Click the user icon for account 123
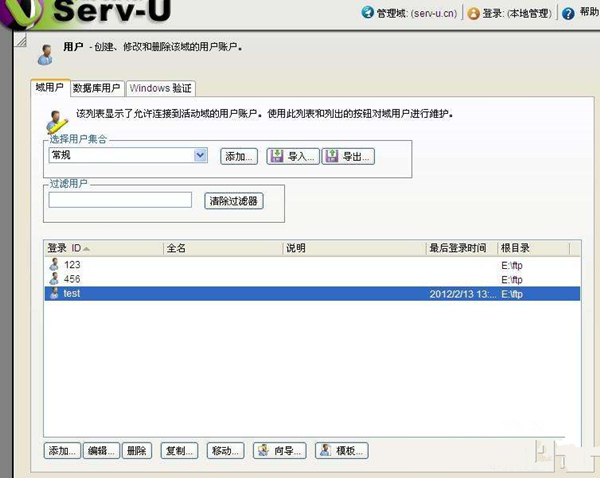Image resolution: width=600 pixels, height=478 pixels. point(54,264)
